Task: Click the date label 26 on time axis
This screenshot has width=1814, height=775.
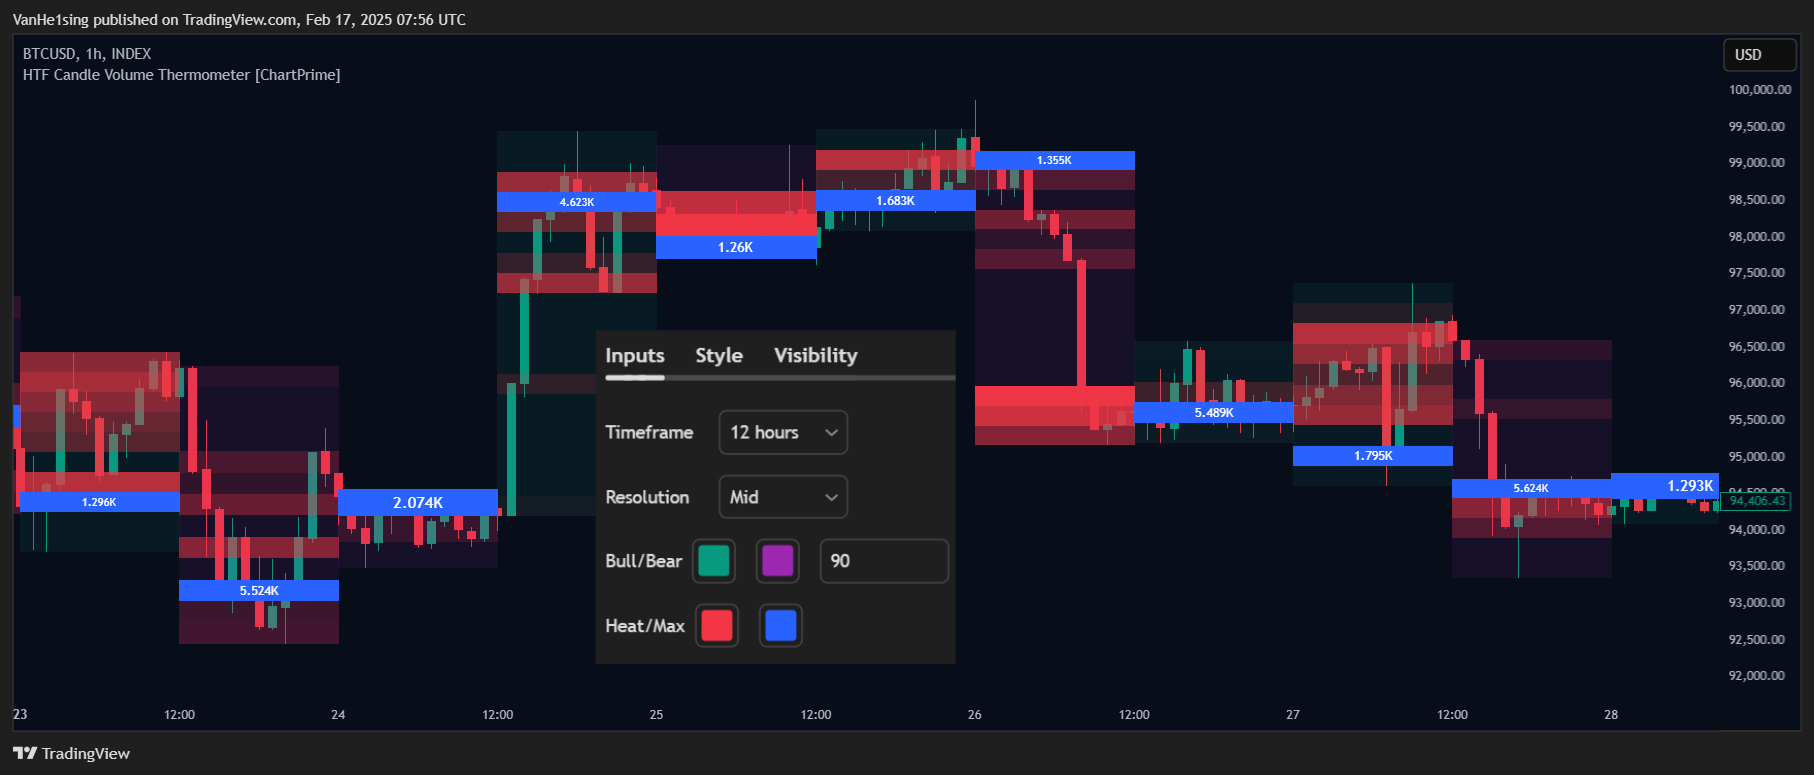Action: tap(975, 714)
